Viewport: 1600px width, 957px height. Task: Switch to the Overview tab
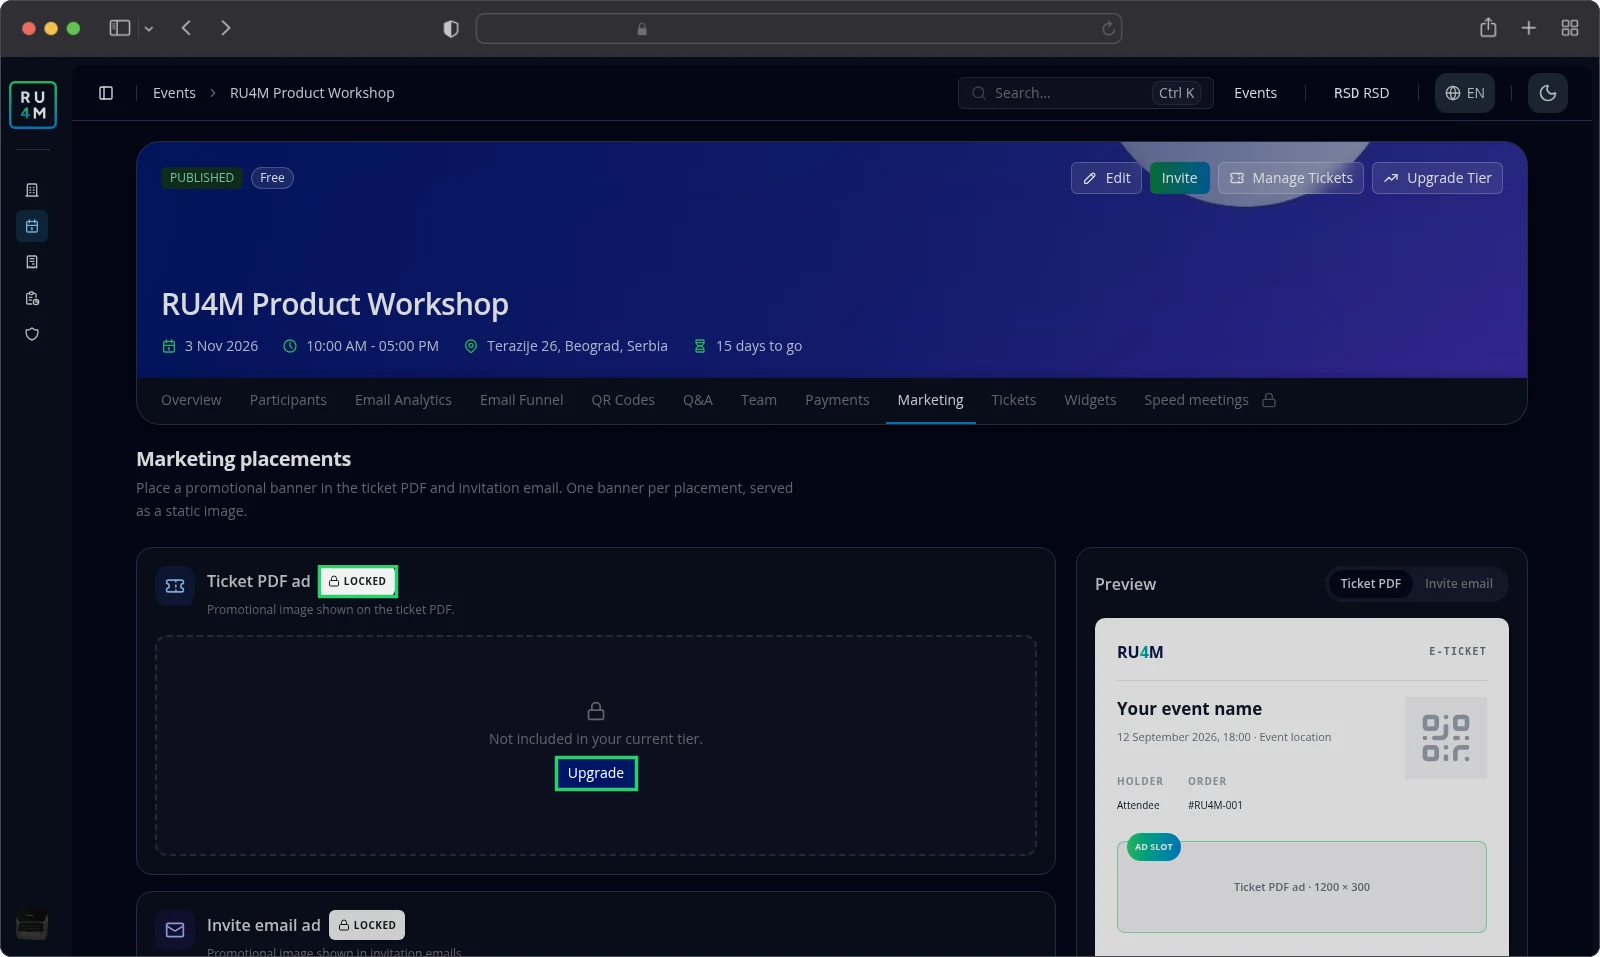coord(191,400)
